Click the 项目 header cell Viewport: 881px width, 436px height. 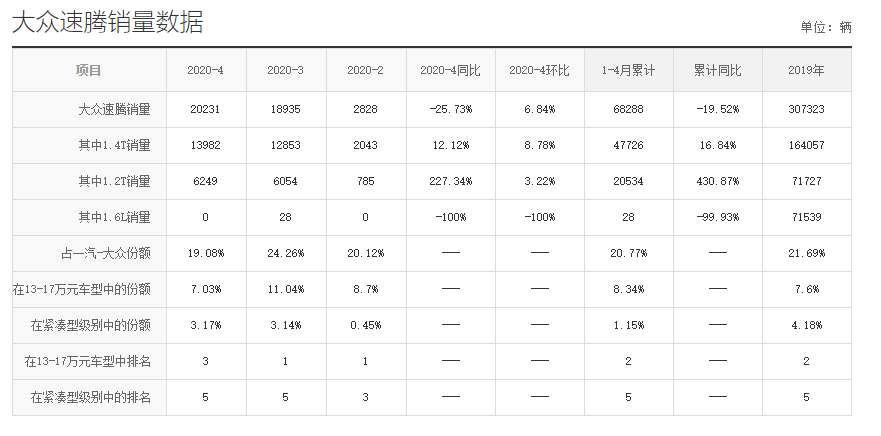(x=89, y=70)
